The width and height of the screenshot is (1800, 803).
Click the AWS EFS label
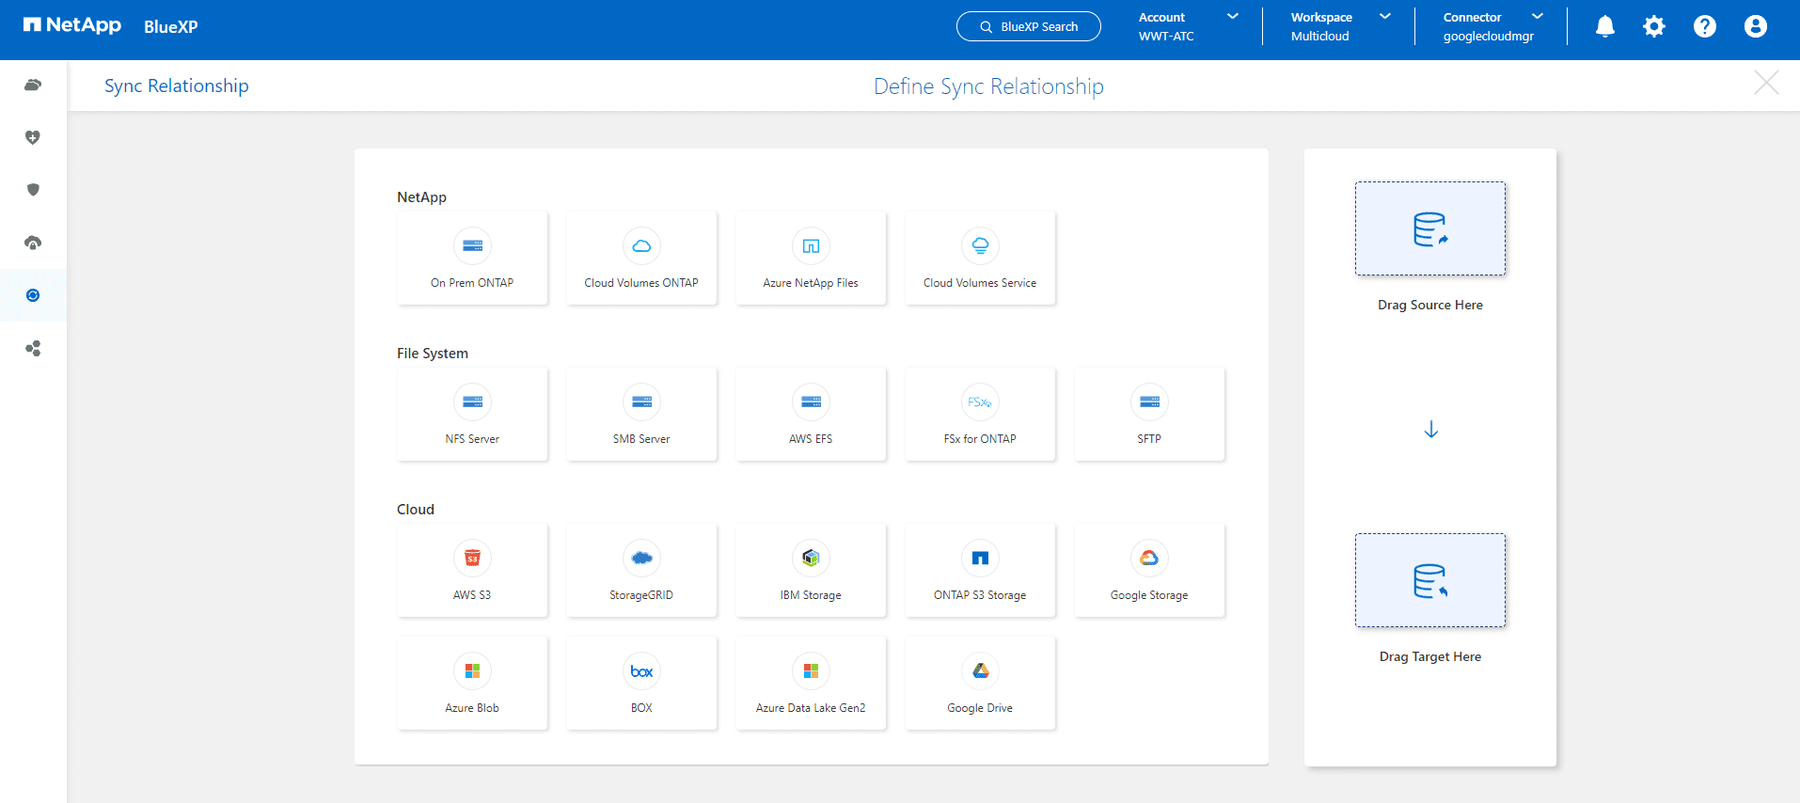(811, 439)
